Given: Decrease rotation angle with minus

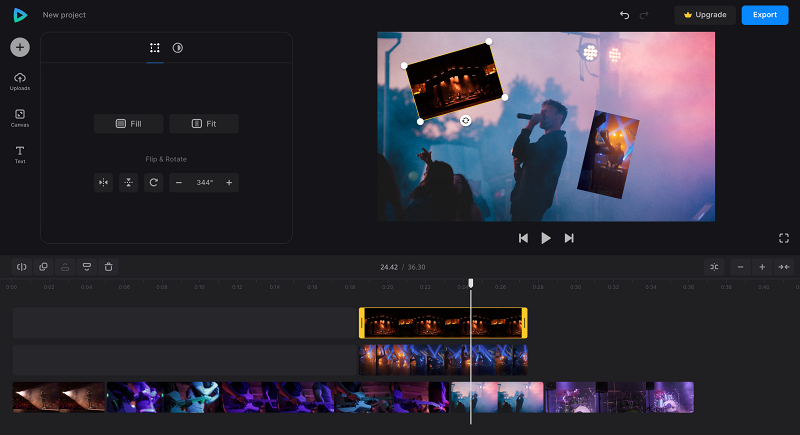Looking at the screenshot, I should pyautogui.click(x=179, y=183).
